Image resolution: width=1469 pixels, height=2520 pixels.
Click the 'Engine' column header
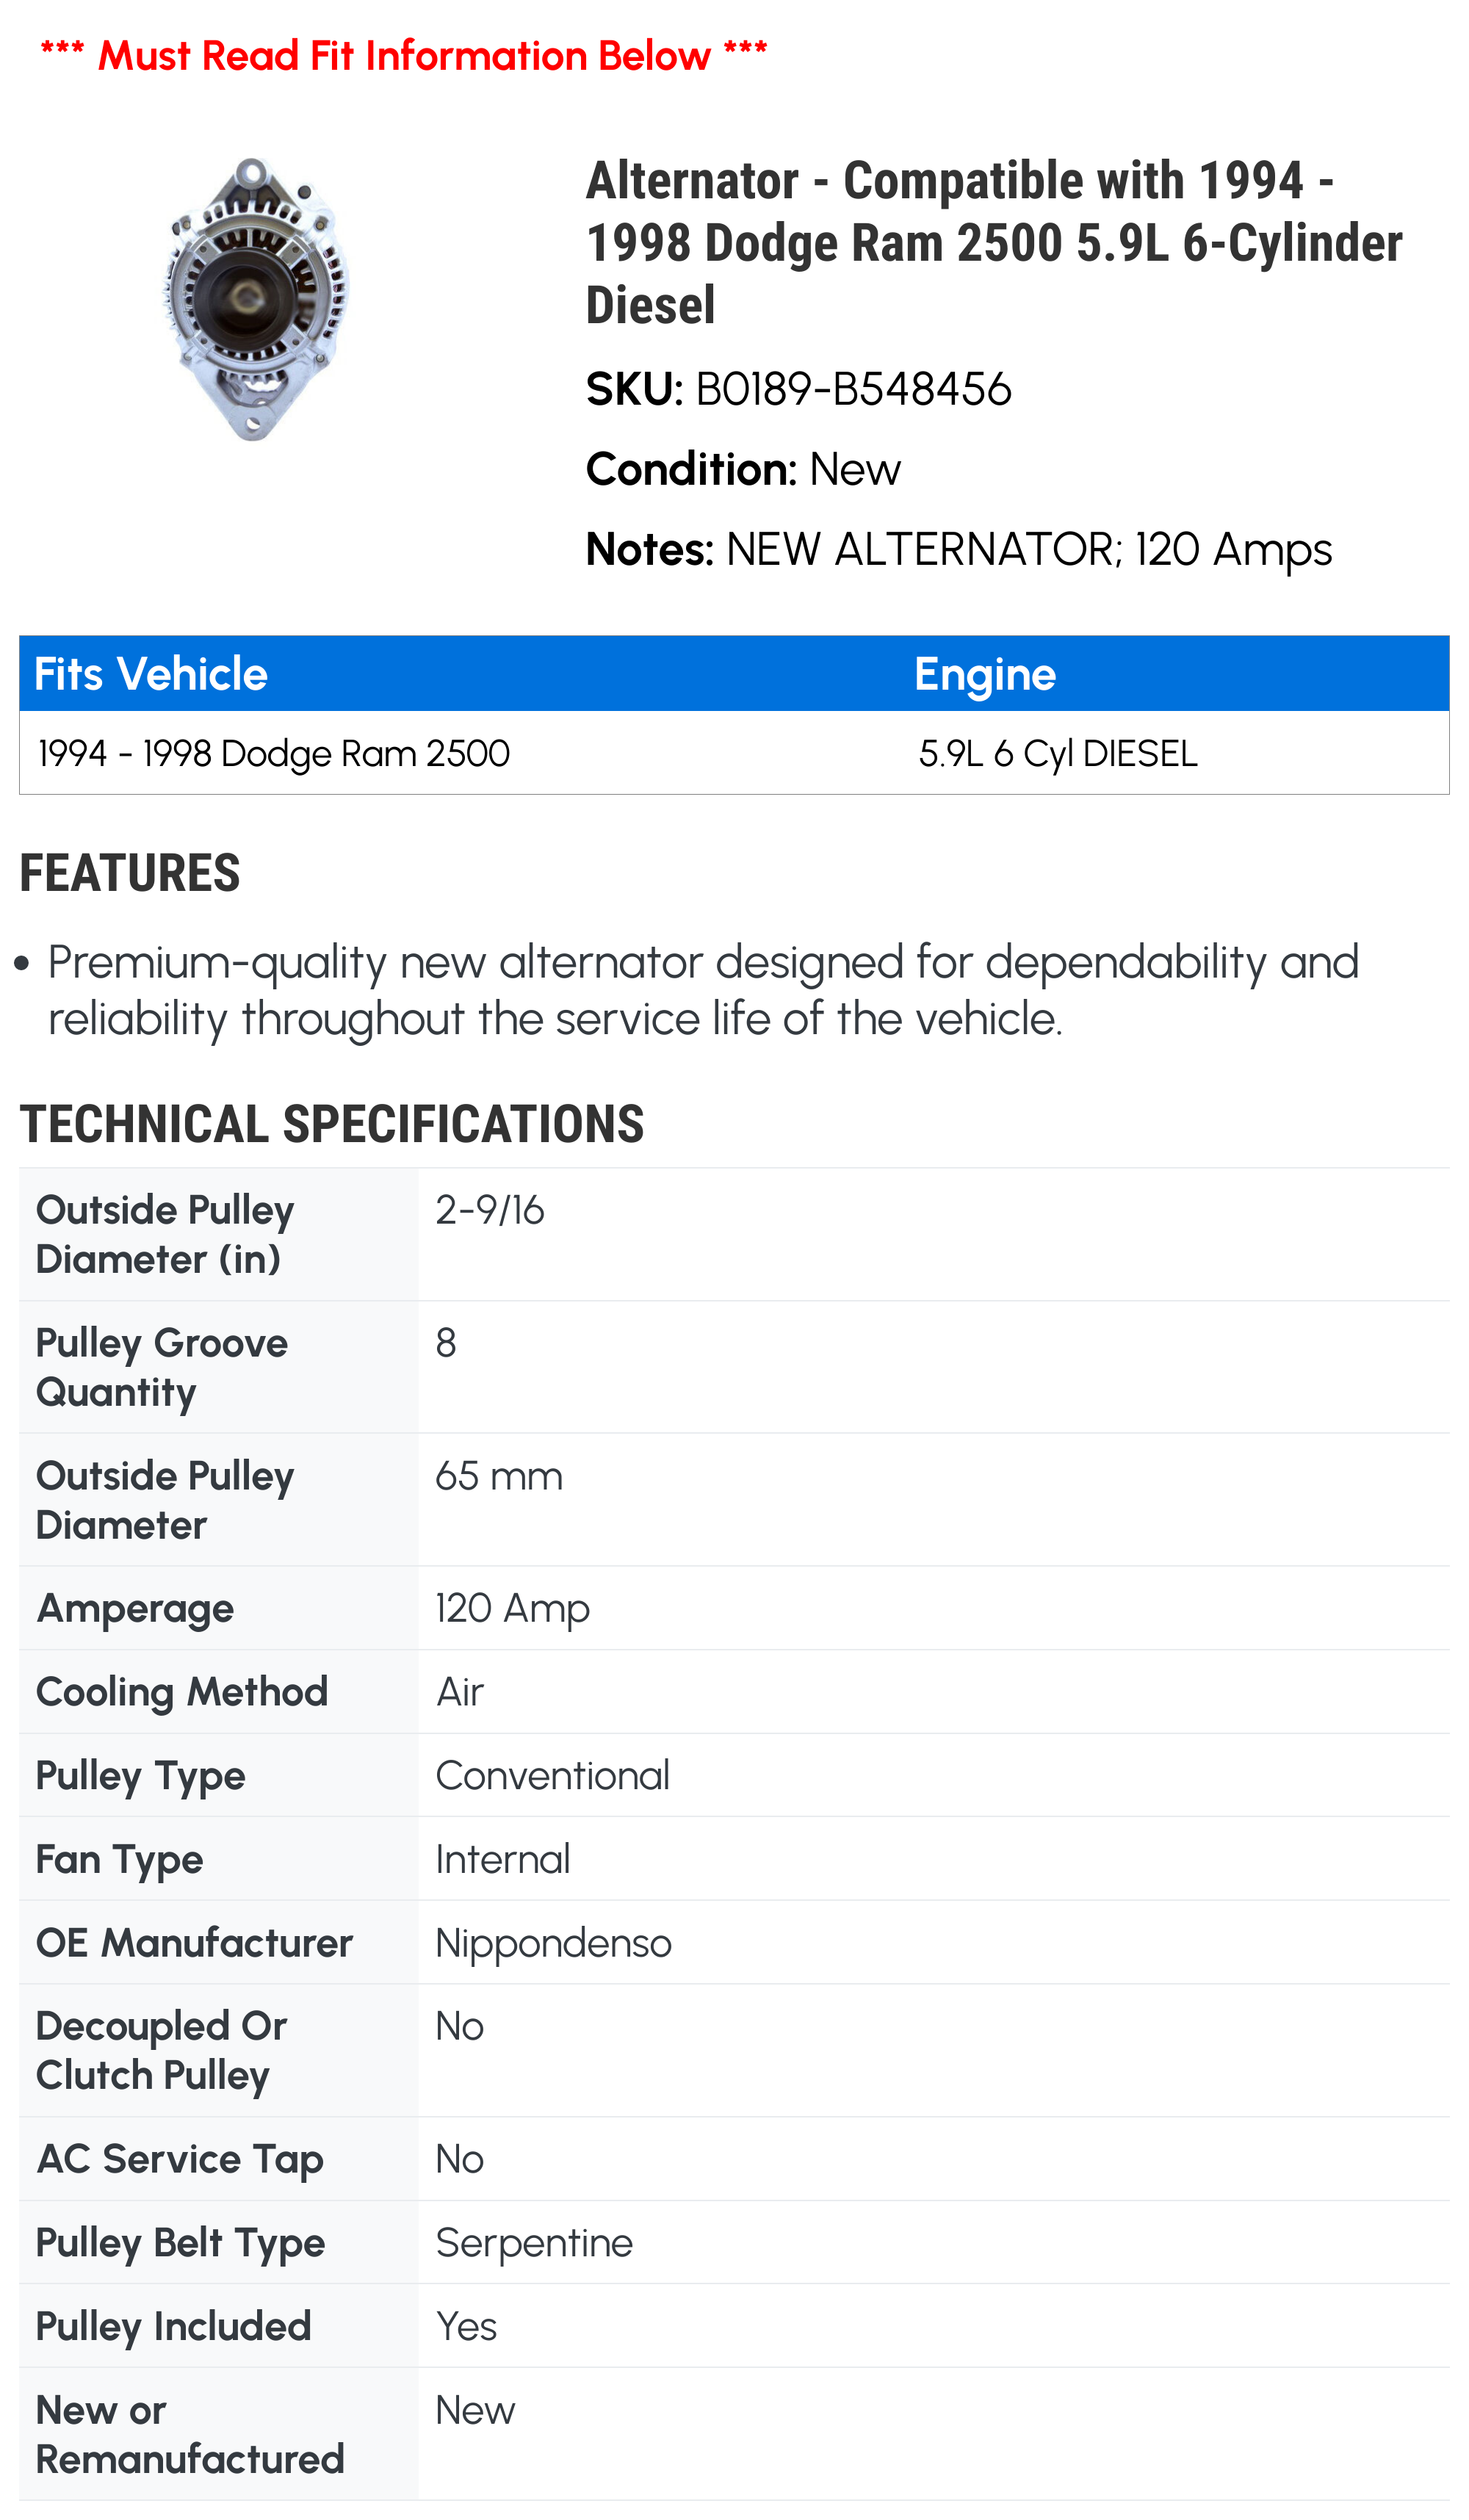[x=984, y=674]
